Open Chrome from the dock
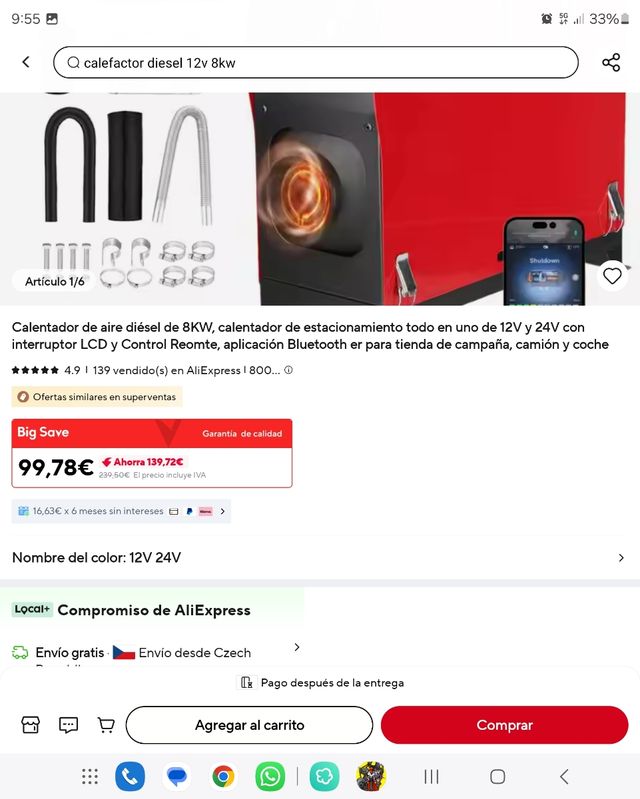The image size is (640, 799). [223, 777]
